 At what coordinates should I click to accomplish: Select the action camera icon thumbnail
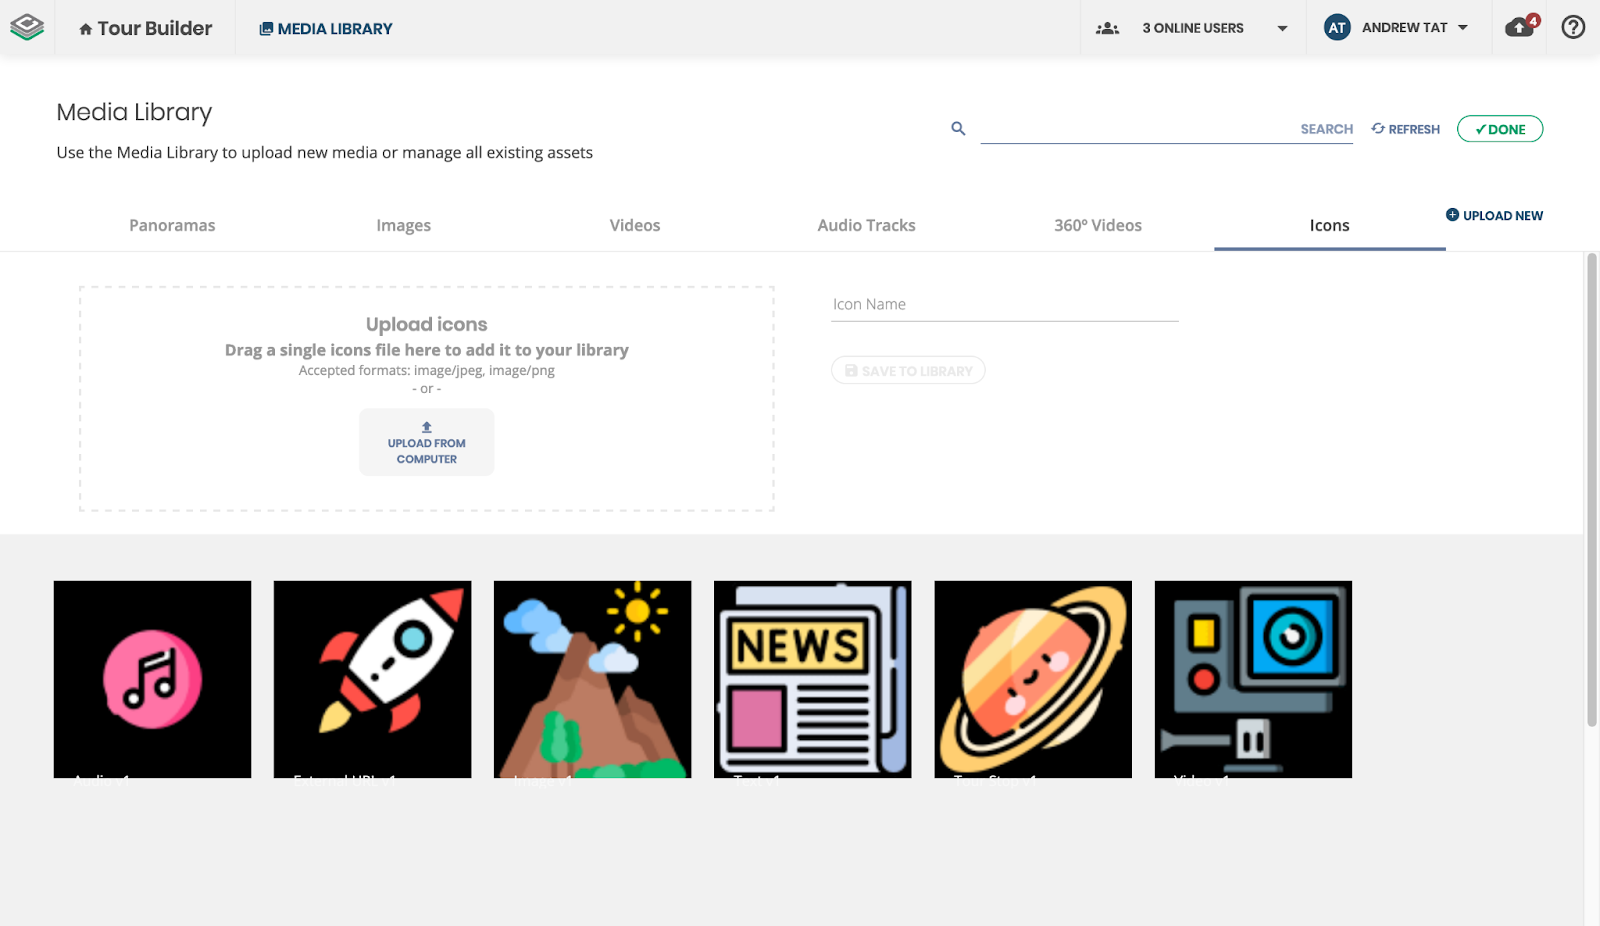point(1253,679)
